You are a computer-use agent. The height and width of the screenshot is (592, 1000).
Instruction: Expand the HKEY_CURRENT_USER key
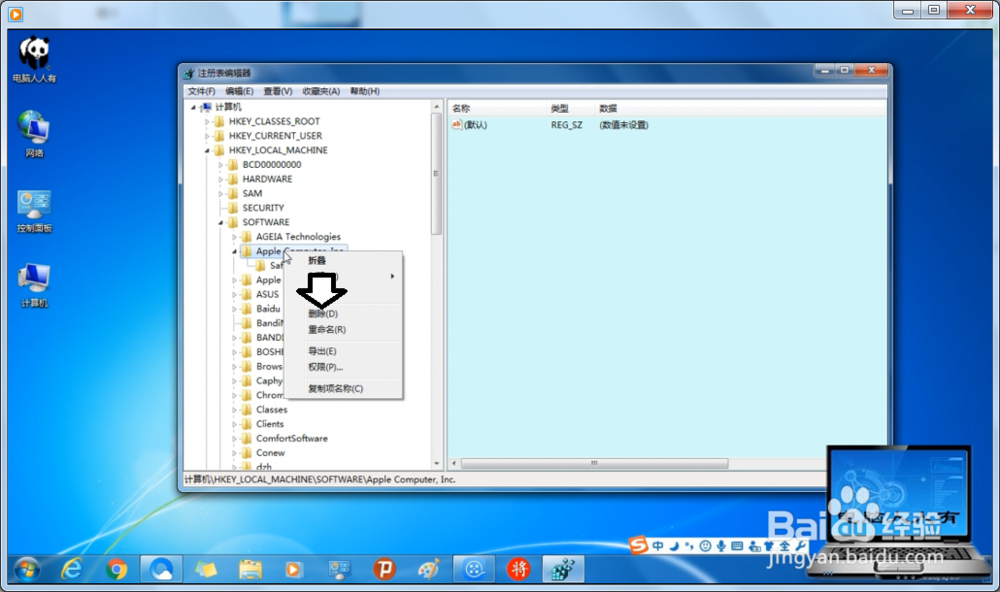(x=207, y=136)
